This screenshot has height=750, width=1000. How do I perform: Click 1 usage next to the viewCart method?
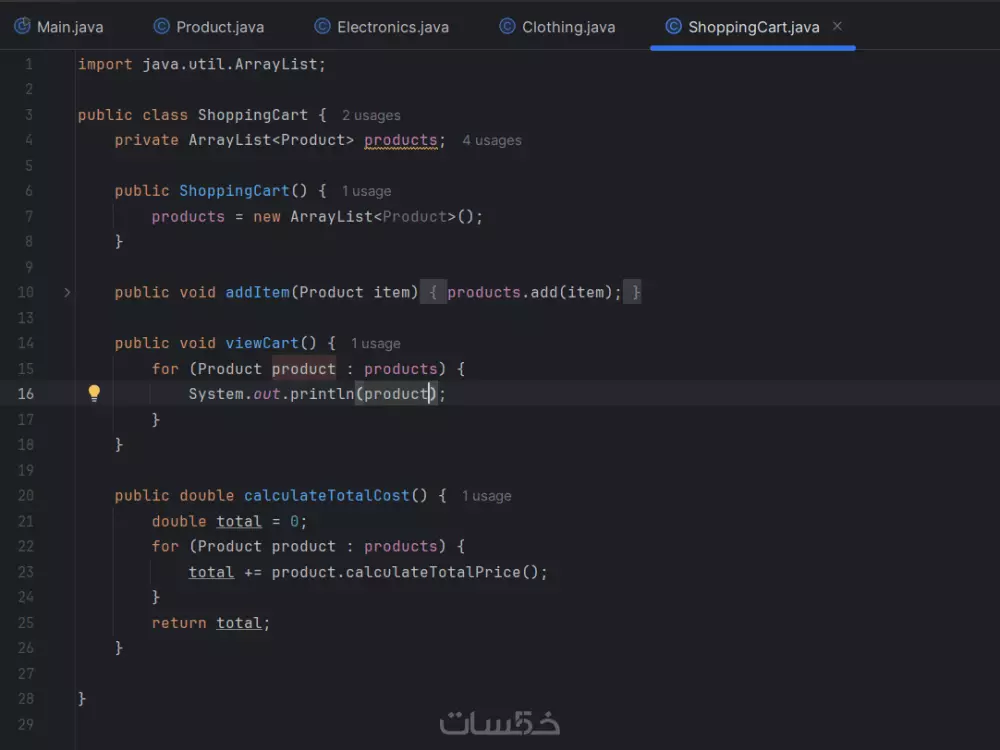pos(376,343)
